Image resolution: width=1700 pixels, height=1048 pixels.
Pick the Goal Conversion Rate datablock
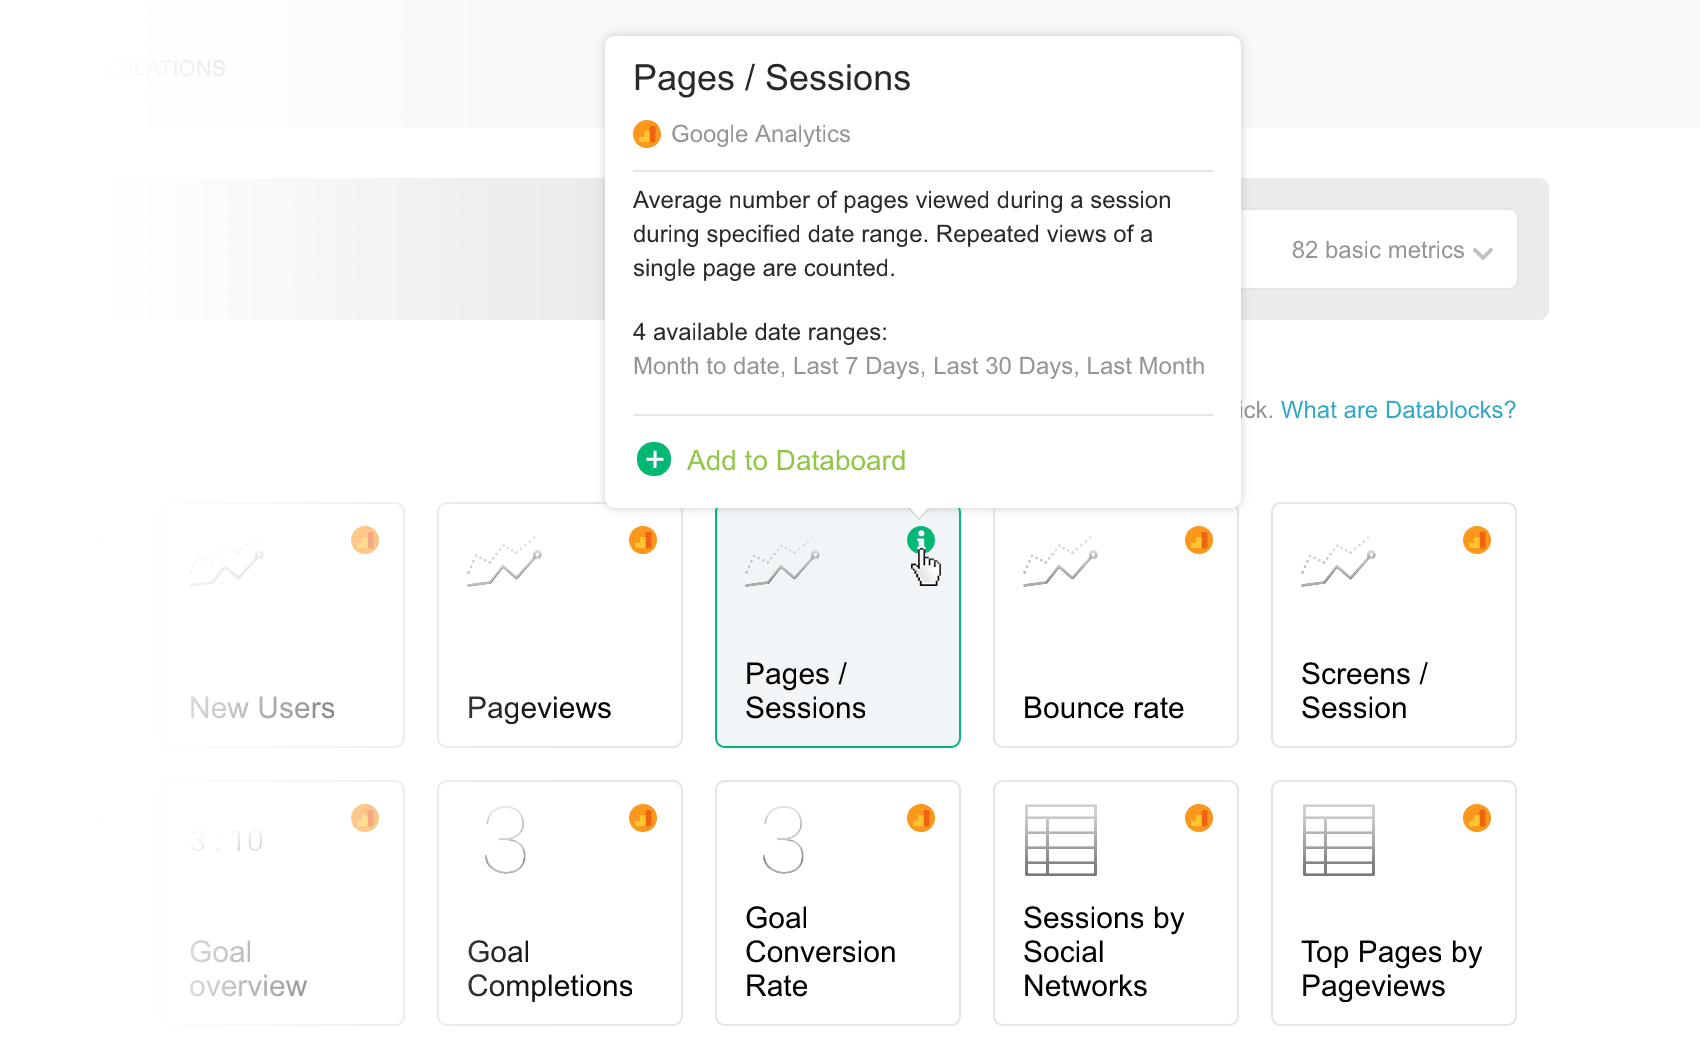[838, 903]
